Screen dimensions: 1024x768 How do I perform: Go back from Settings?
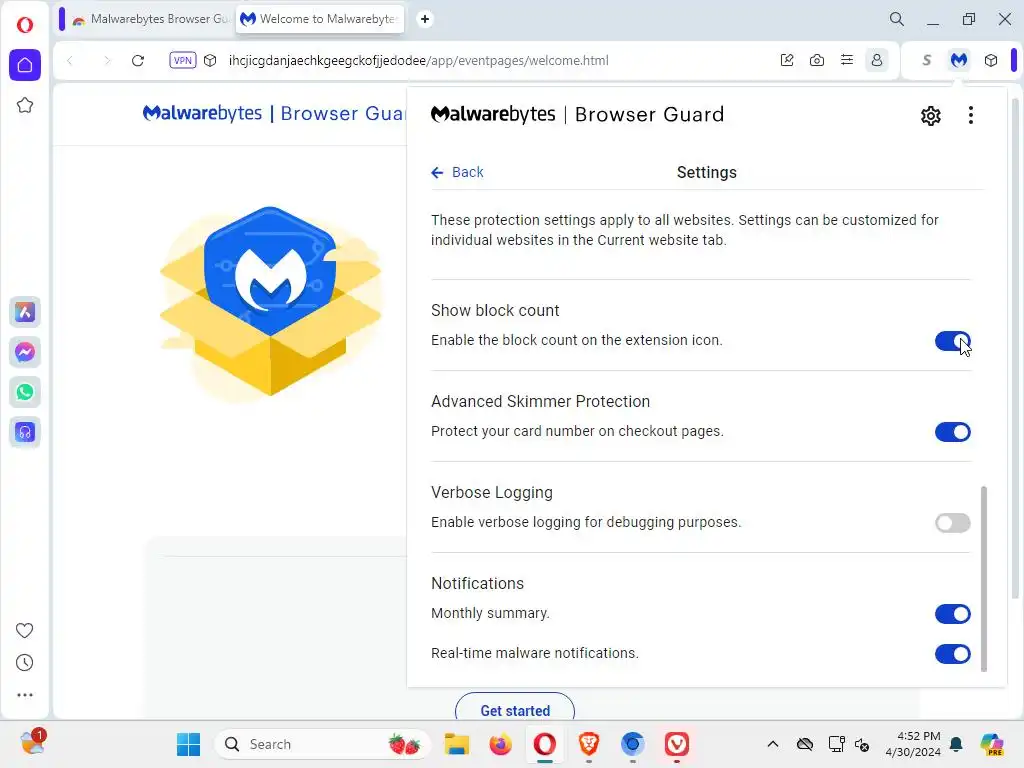tap(457, 172)
